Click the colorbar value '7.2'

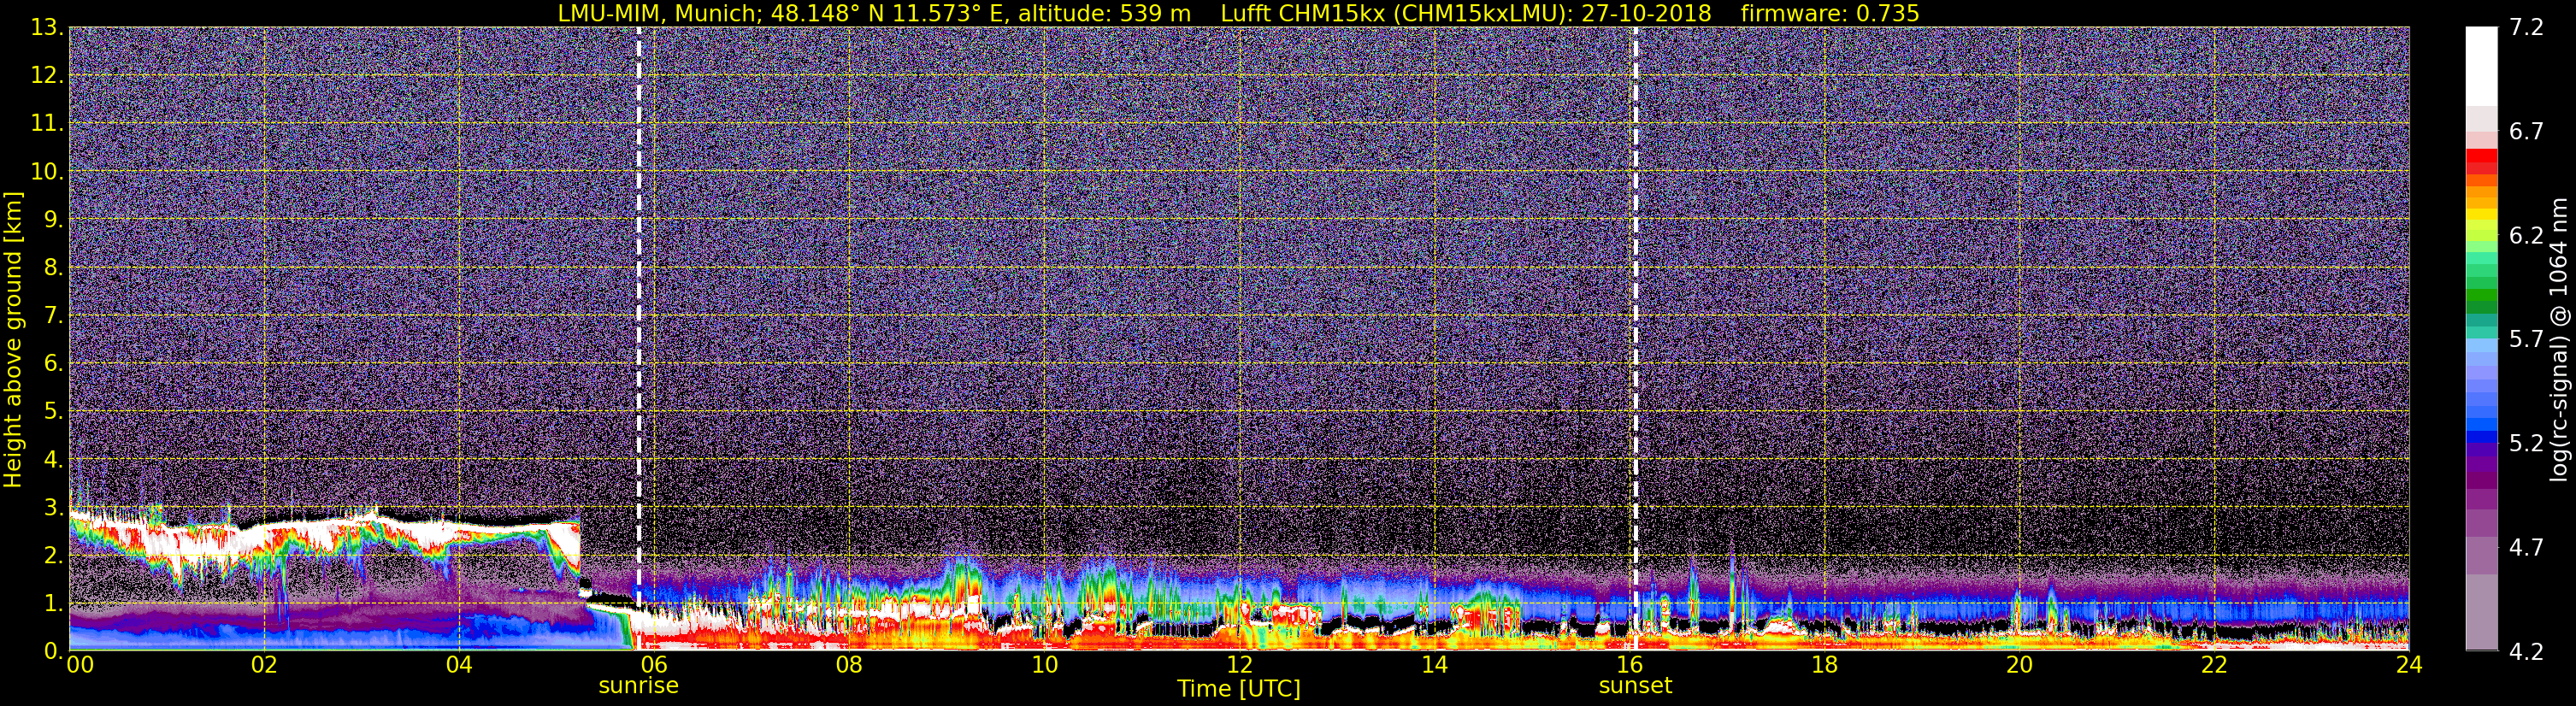coord(2526,27)
